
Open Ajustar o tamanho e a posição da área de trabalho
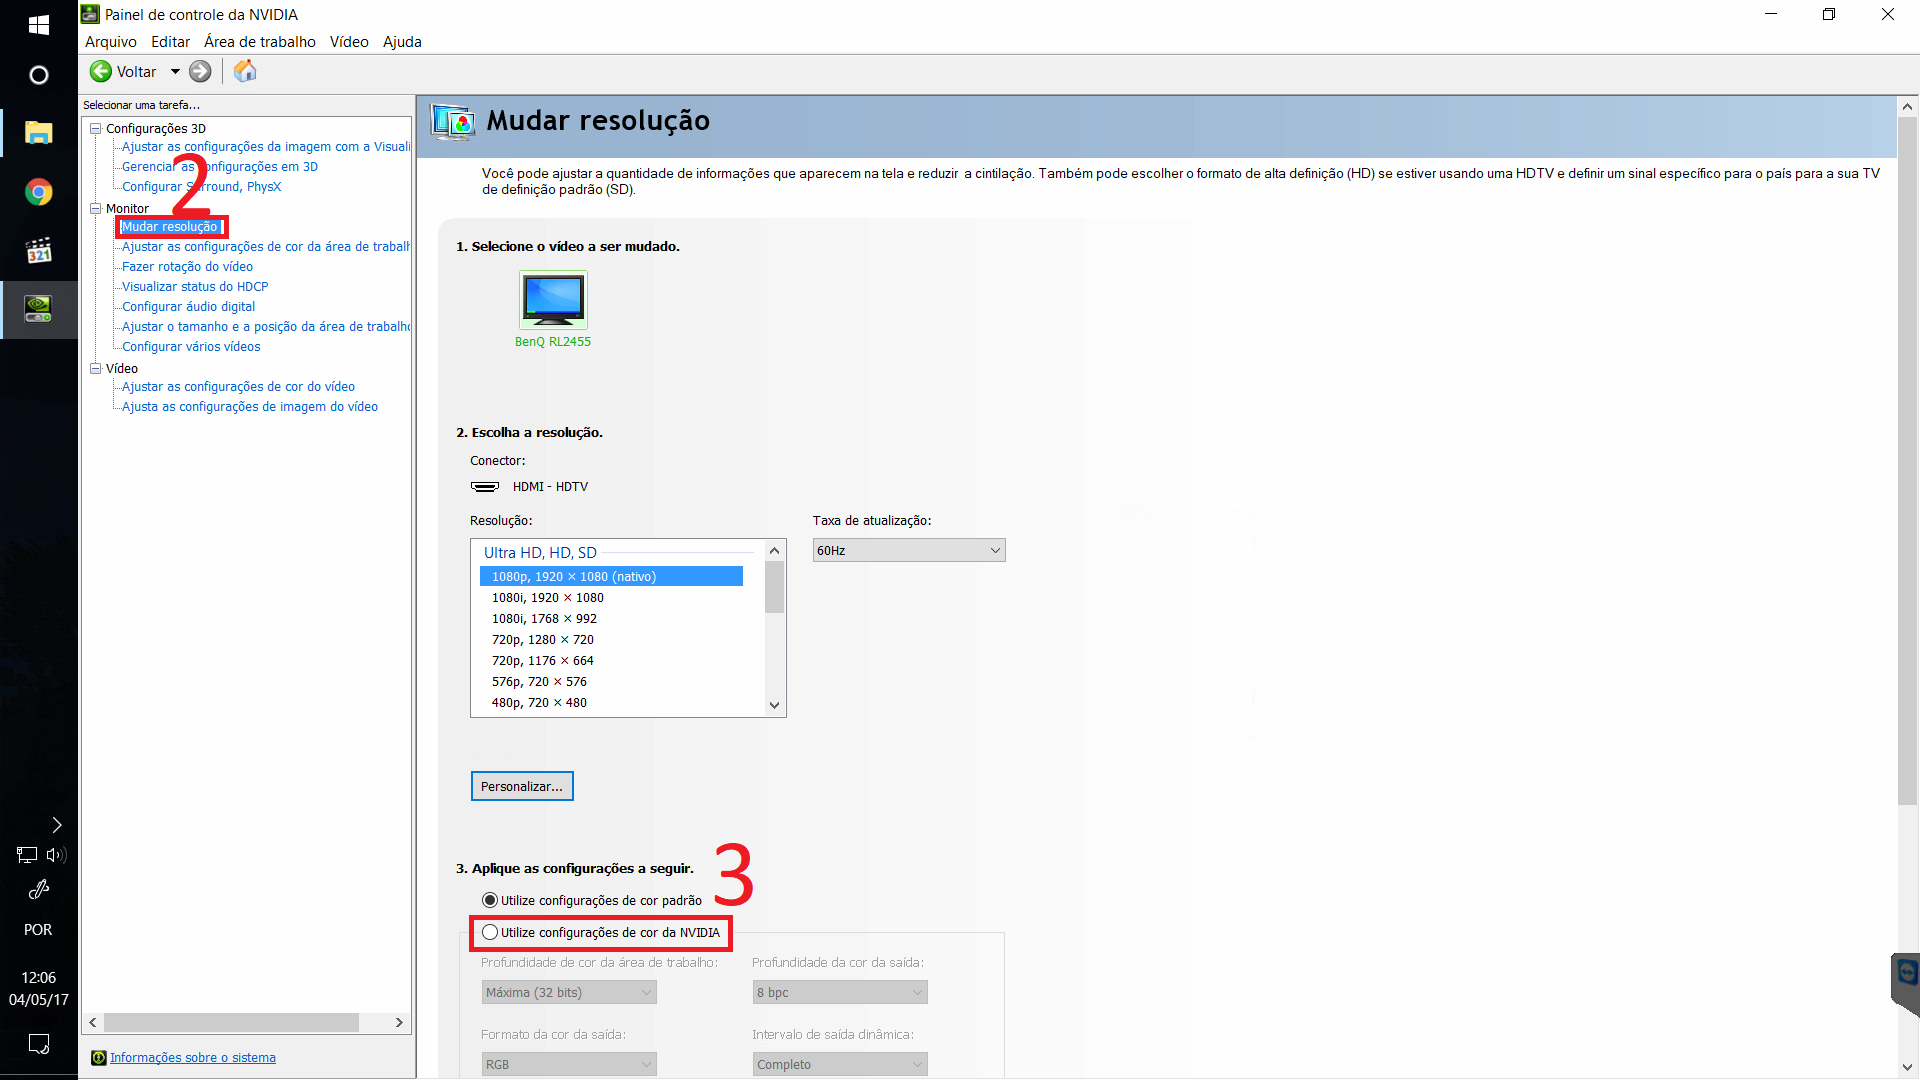pyautogui.click(x=266, y=327)
